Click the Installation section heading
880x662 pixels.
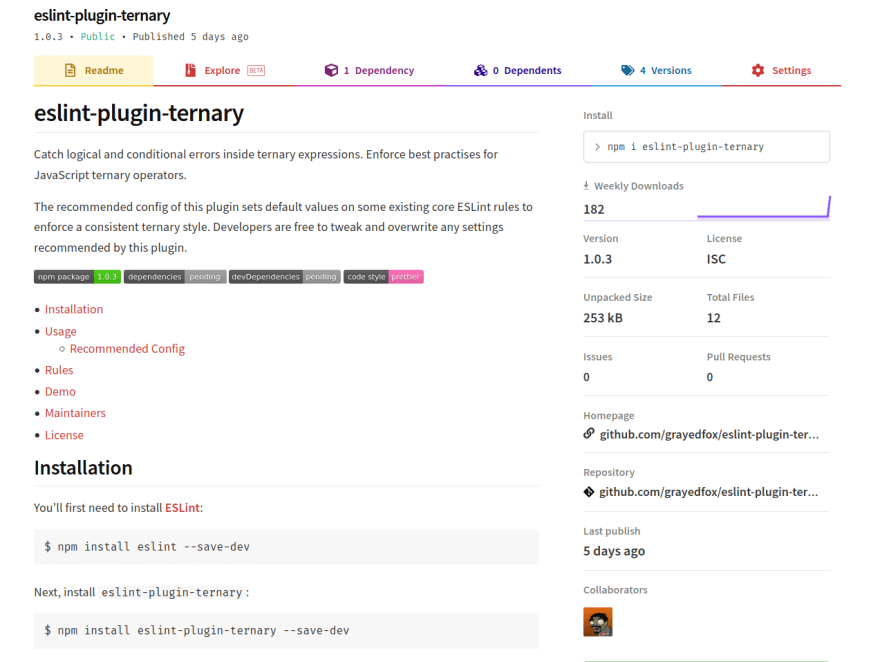pos(83,468)
